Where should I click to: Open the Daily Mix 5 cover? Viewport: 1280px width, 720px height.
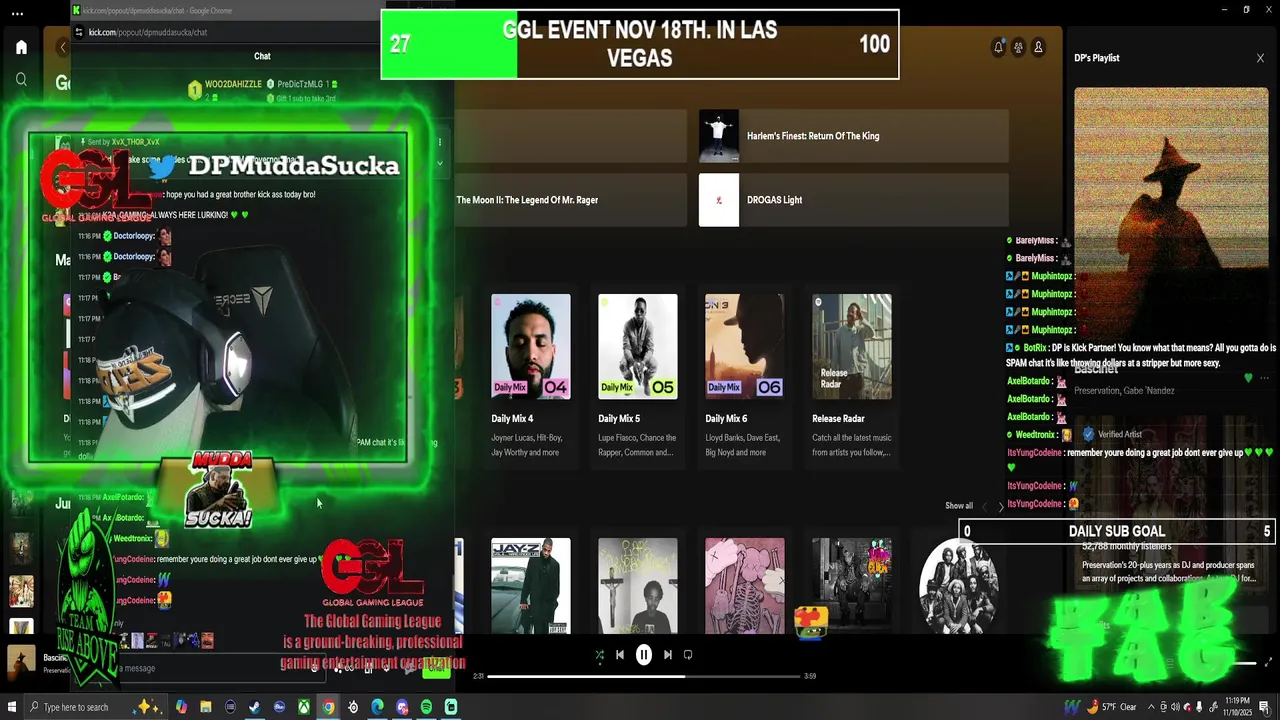[x=638, y=346]
